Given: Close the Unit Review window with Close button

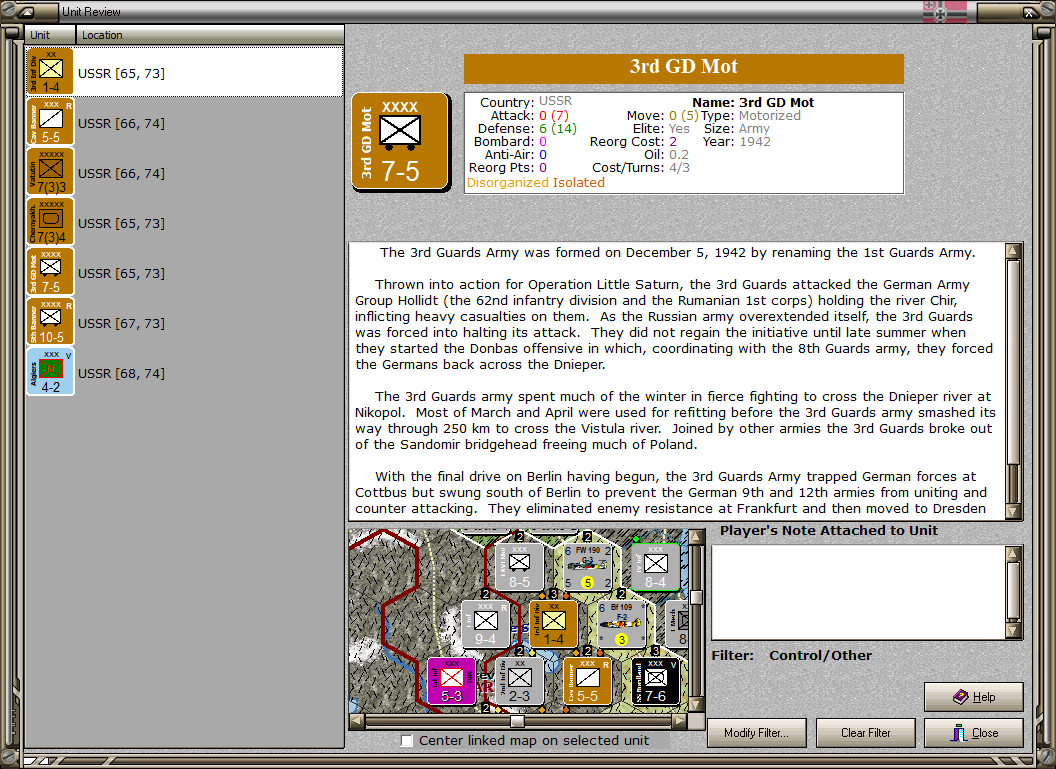Looking at the screenshot, I should pyautogui.click(x=973, y=733).
